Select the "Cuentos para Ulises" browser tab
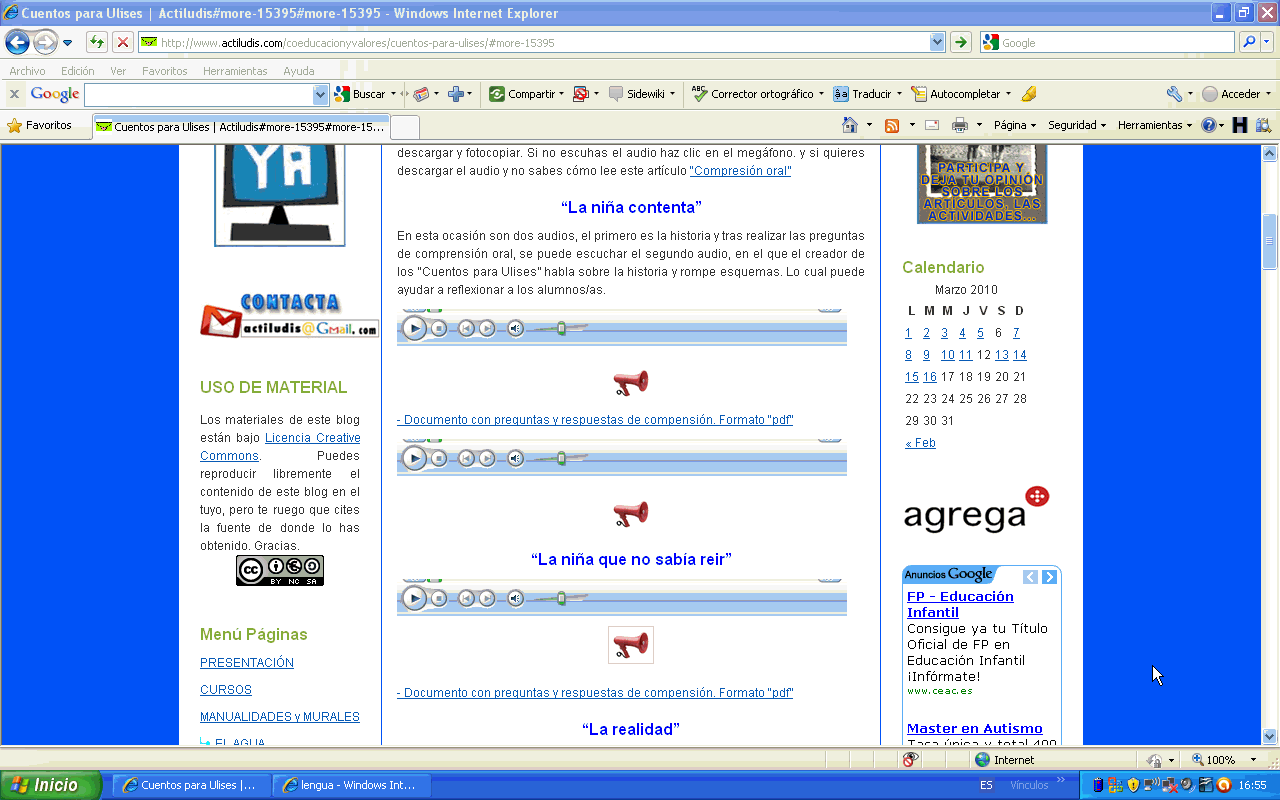This screenshot has width=1280, height=800. (240, 127)
